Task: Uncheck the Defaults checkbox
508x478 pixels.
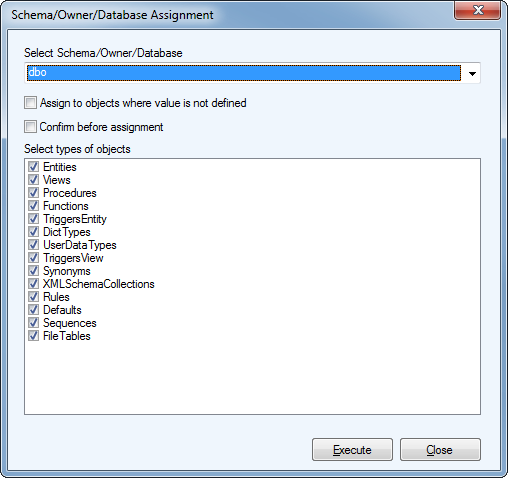Action: click(x=33, y=309)
